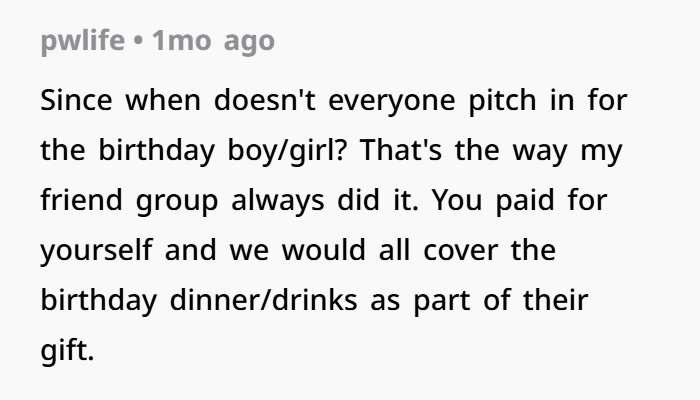Click the word yourself in the comment
The height and width of the screenshot is (400, 700).
96,250
